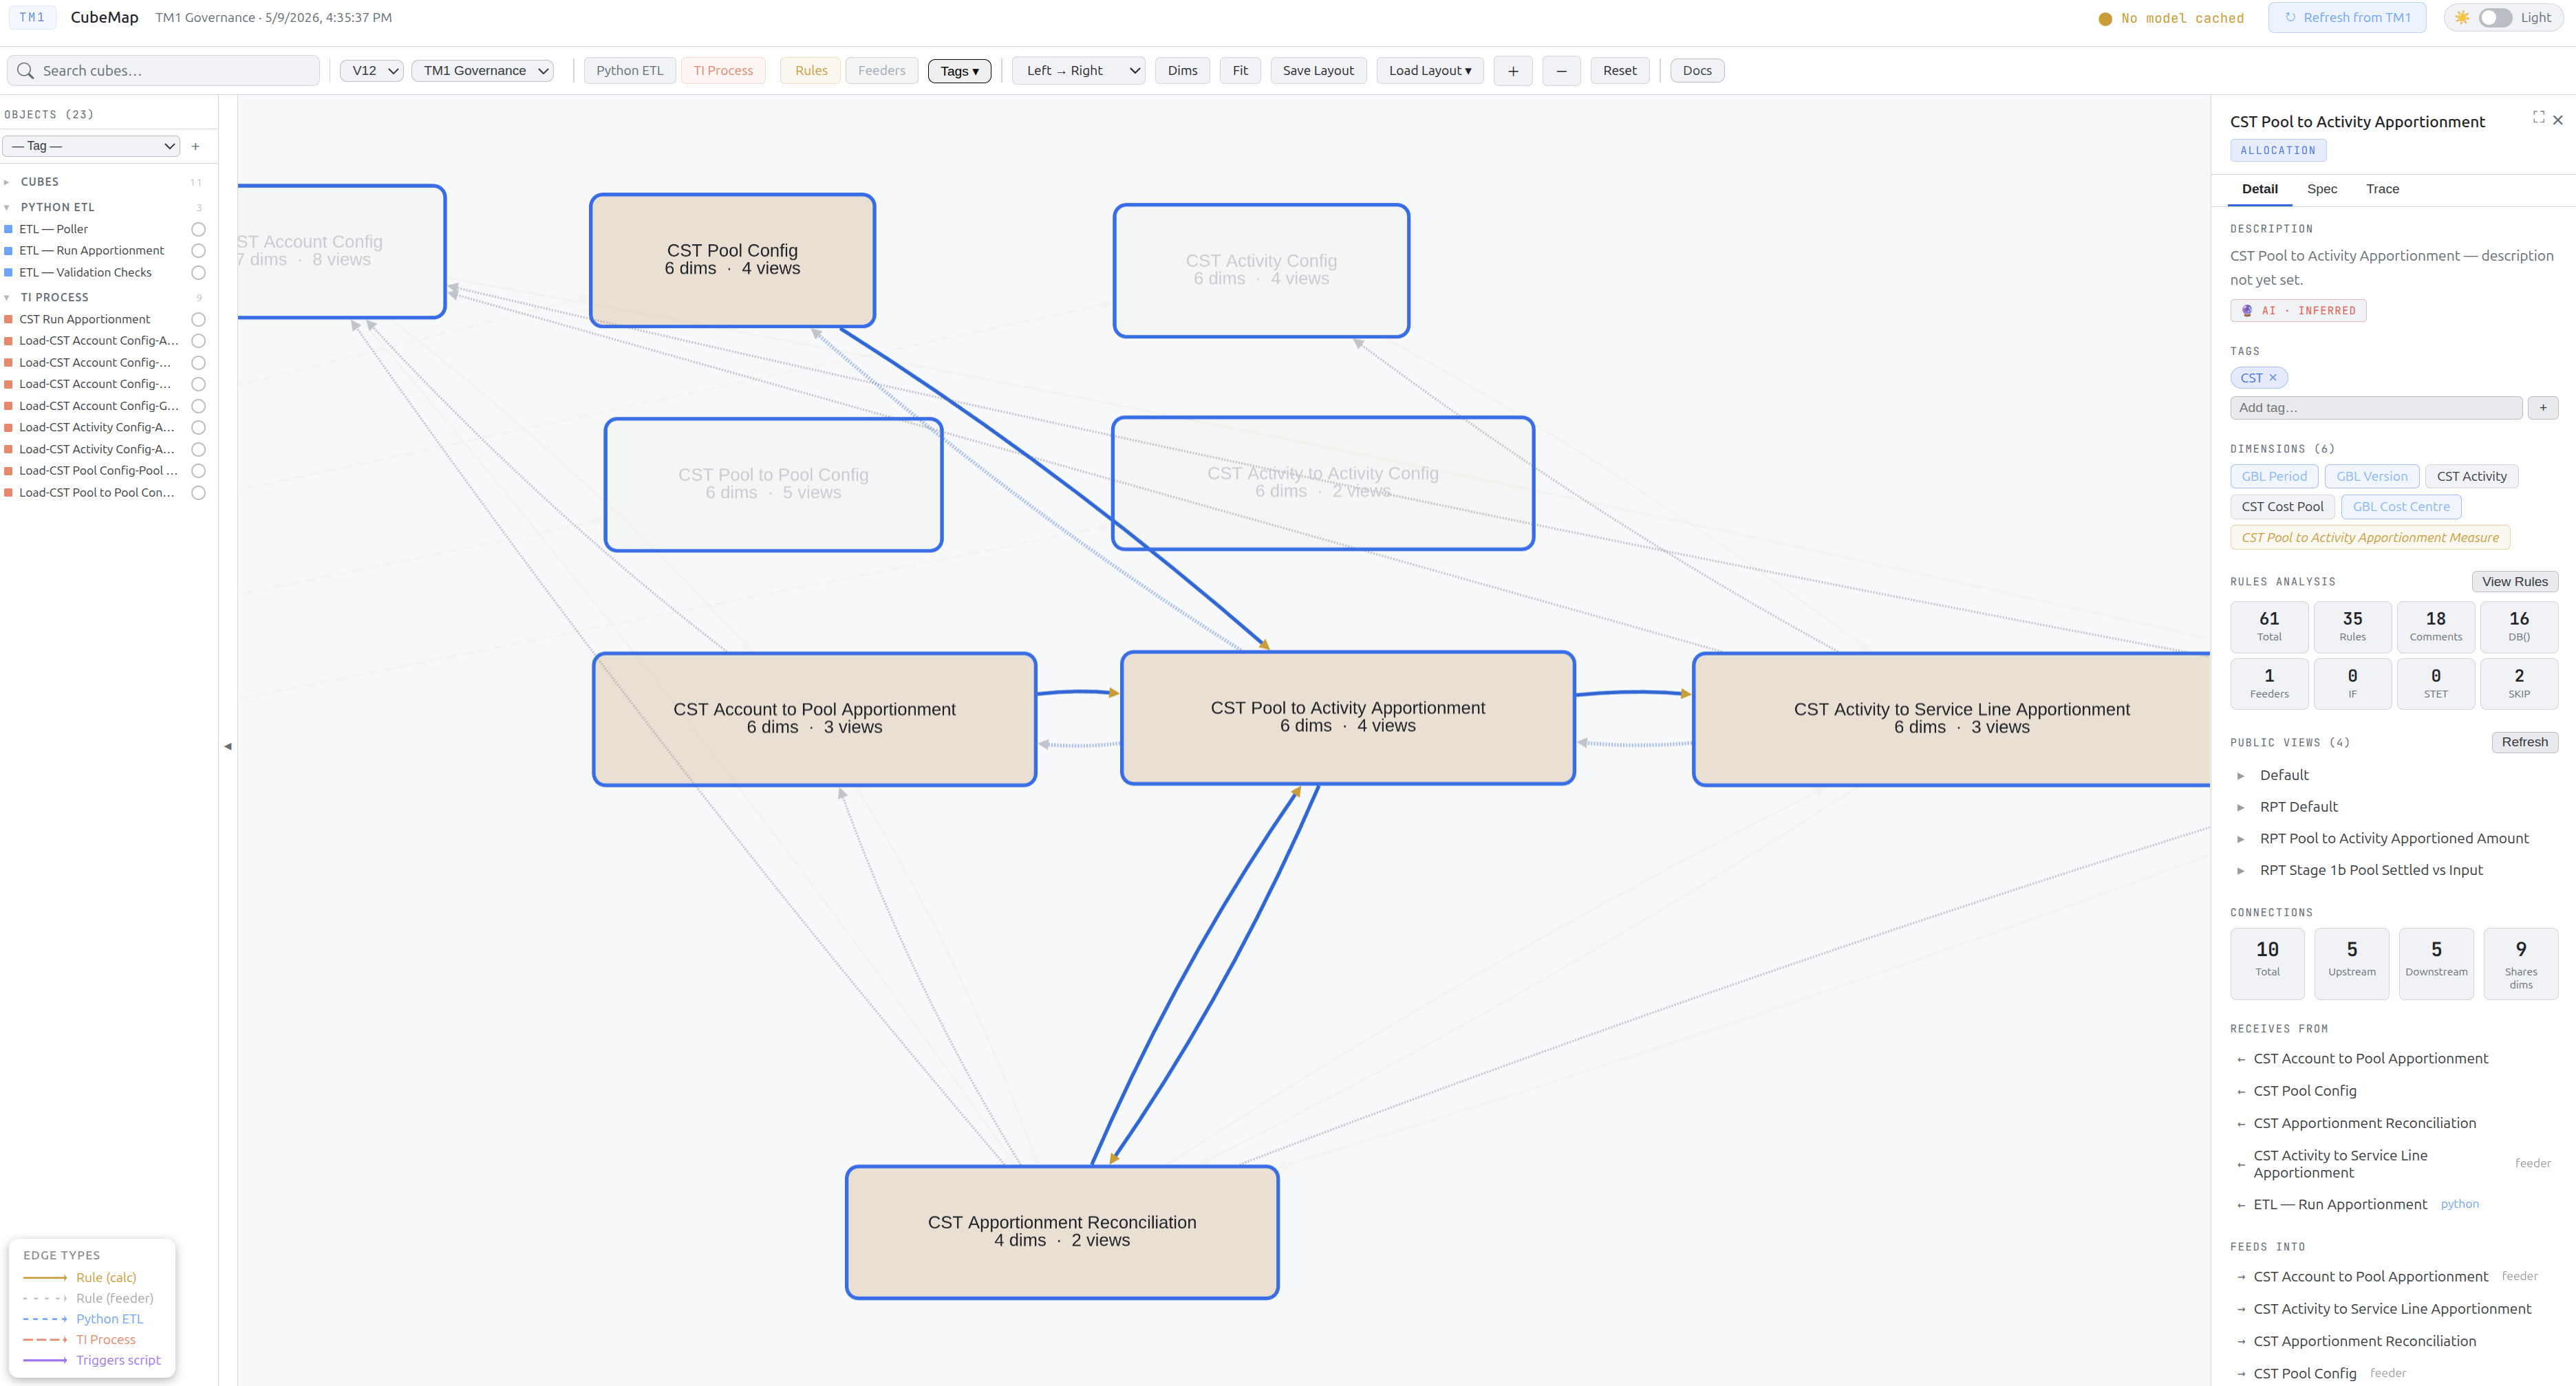Open the Tags dropdown menu
The width and height of the screenshot is (2576, 1386).
pyautogui.click(x=959, y=71)
